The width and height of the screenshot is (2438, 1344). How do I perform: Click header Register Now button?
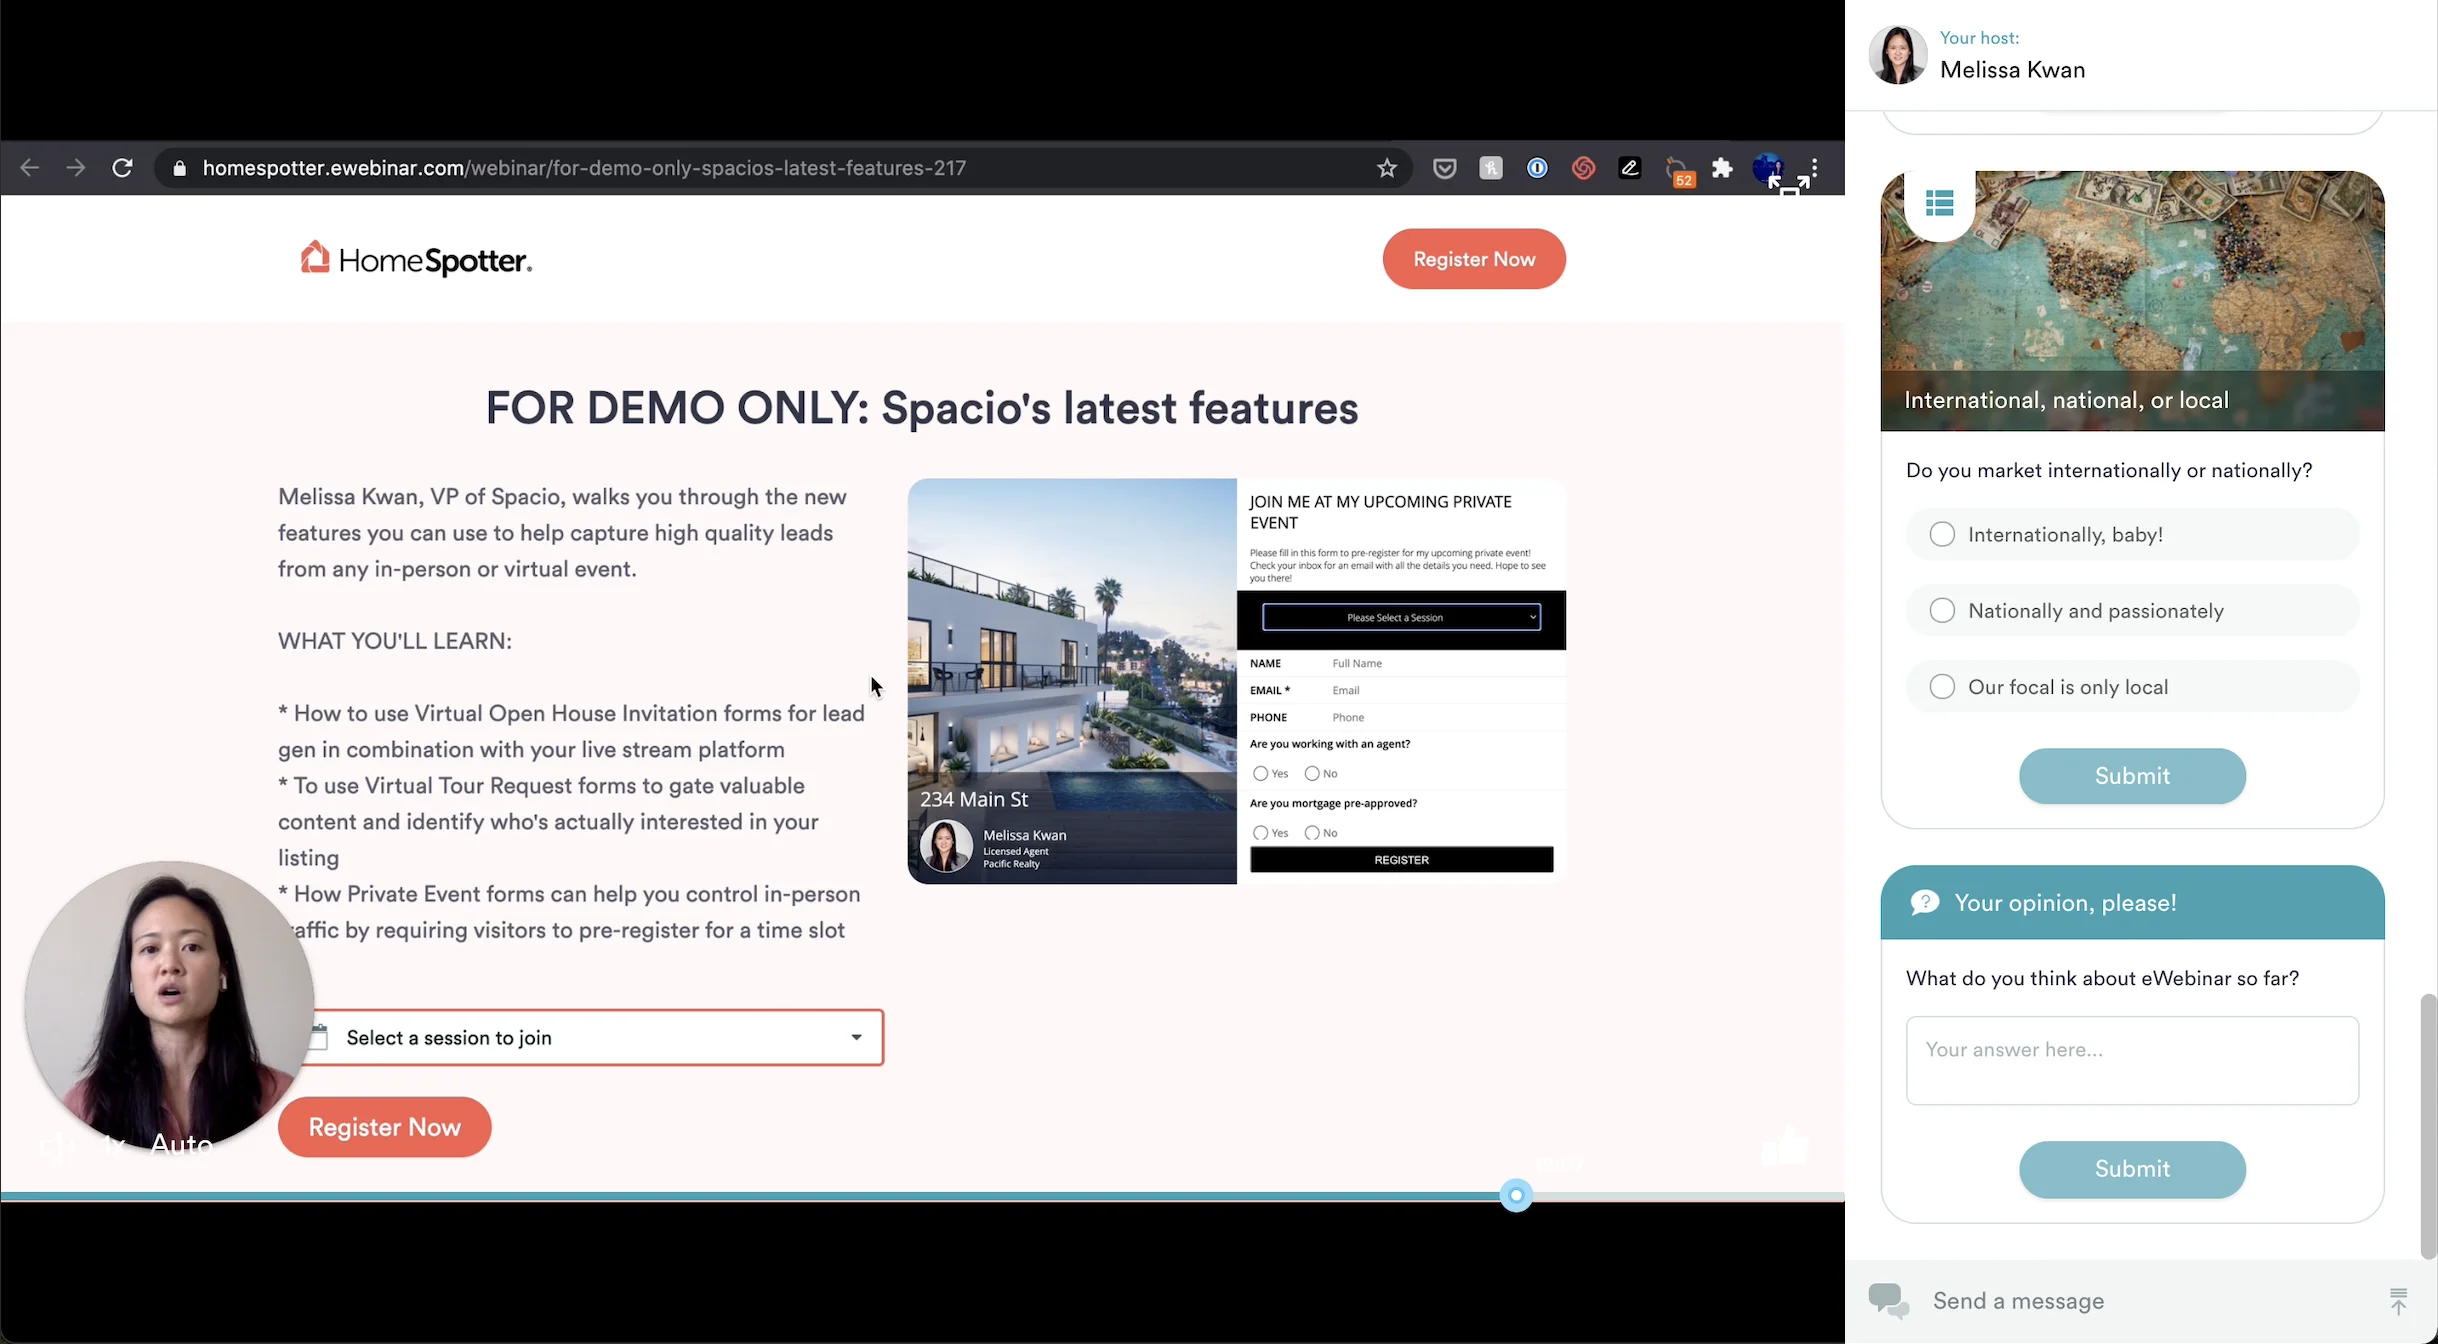(1473, 259)
